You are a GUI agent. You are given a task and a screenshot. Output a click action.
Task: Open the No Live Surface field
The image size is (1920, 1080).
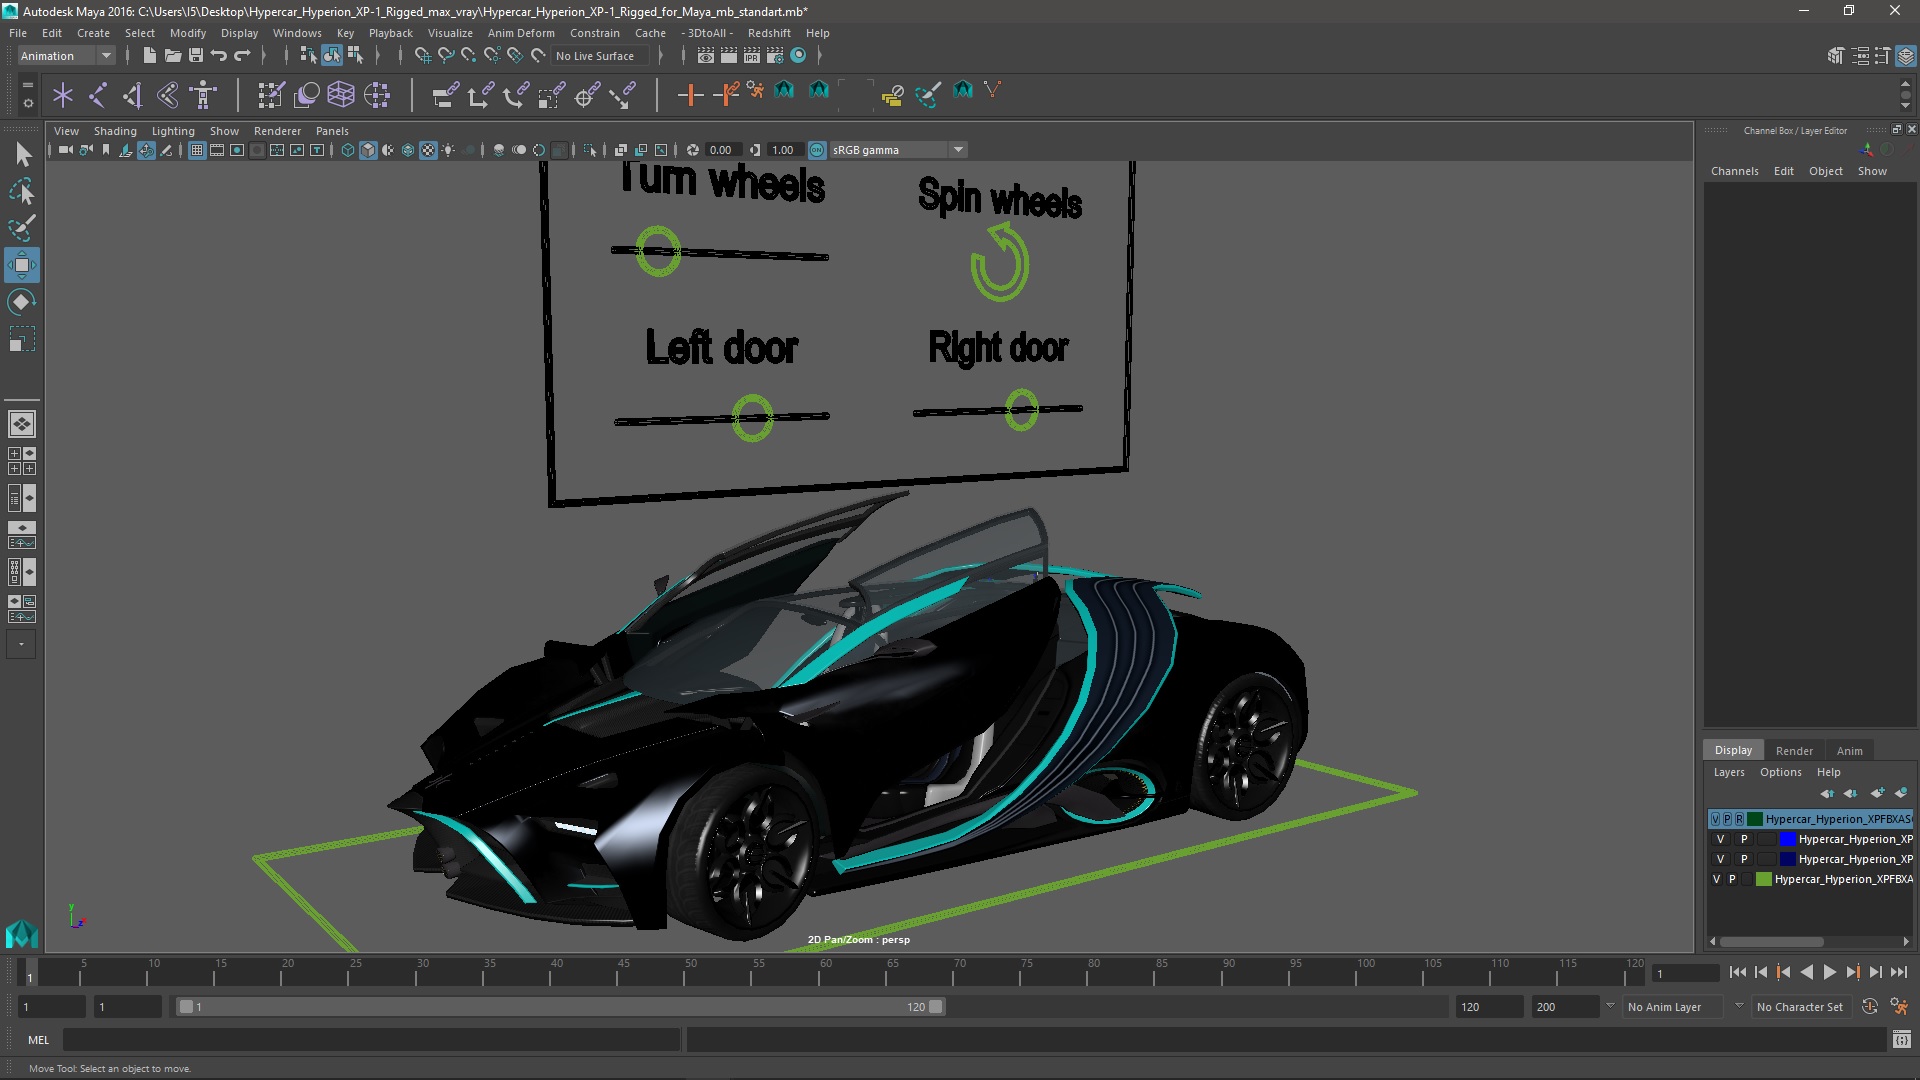(598, 56)
